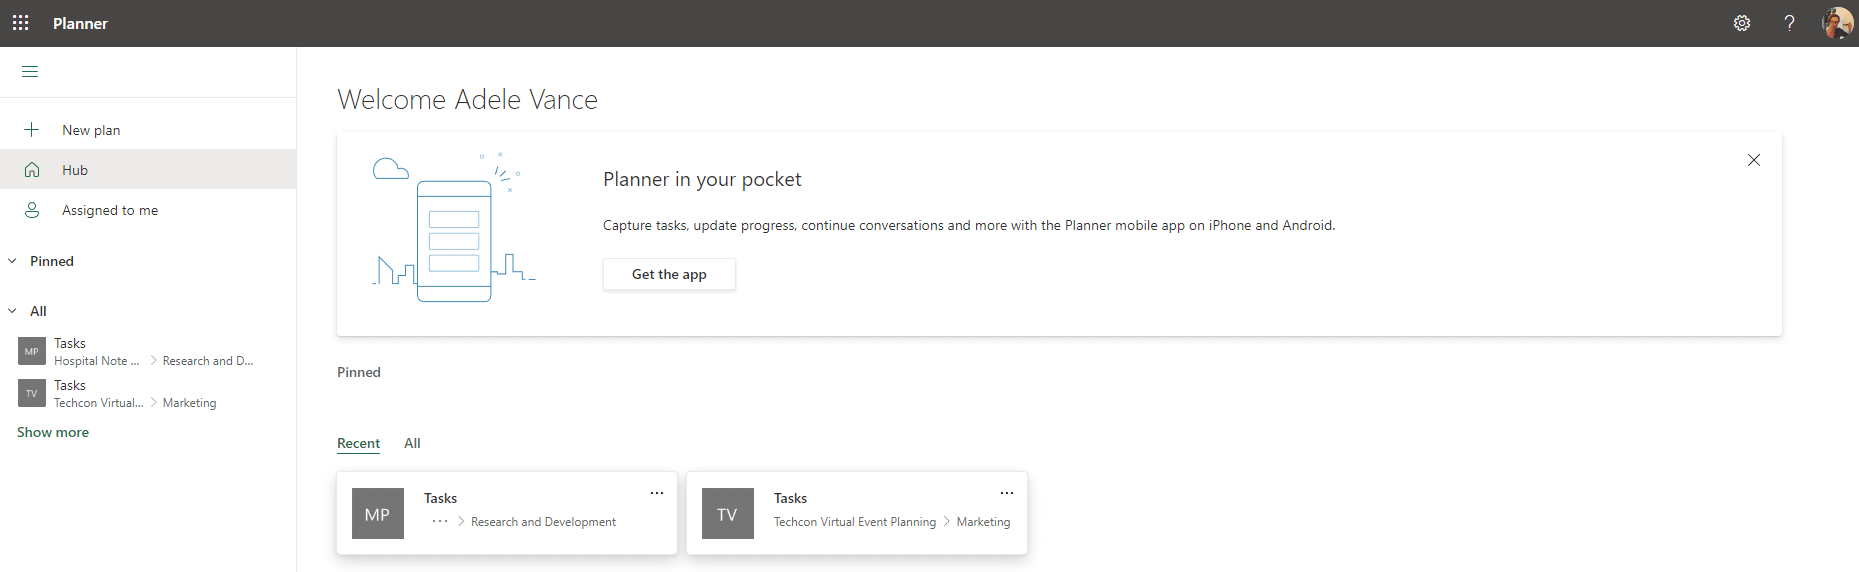
Task: Select Hub in the sidebar
Action: (x=75, y=170)
